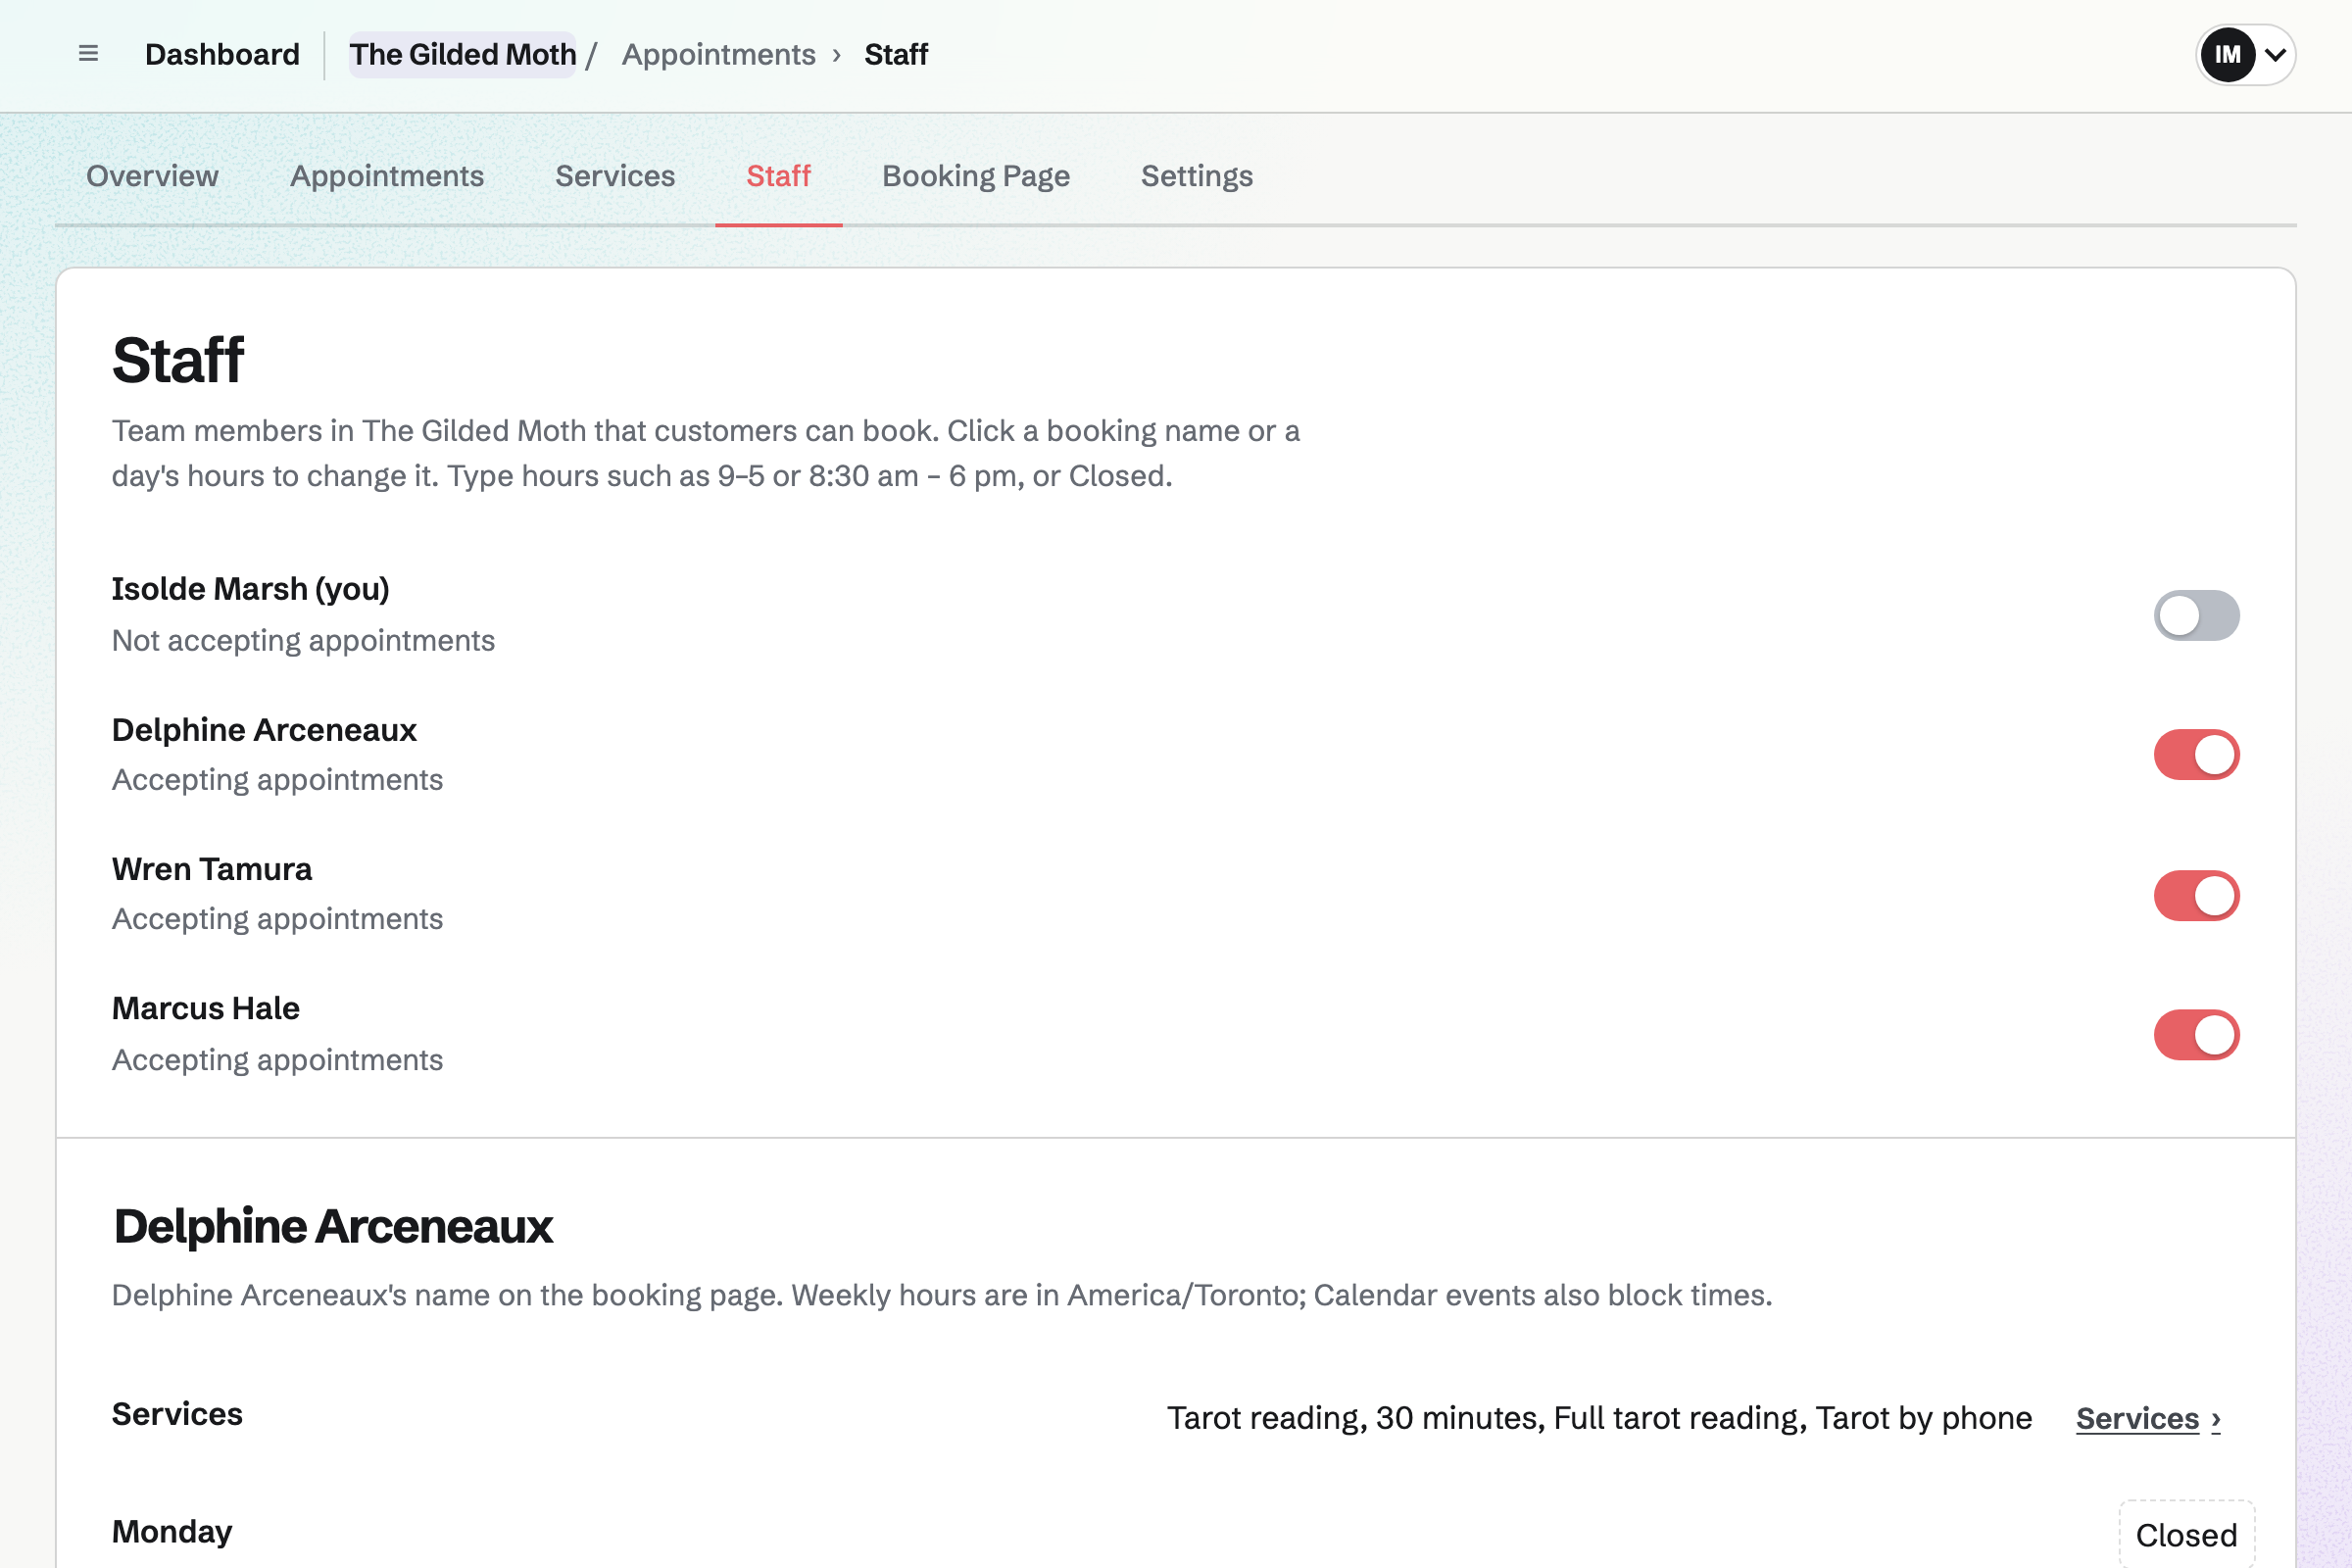Viewport: 2352px width, 1568px height.
Task: Select Marcus Hale in staff list
Action: click(x=206, y=1008)
